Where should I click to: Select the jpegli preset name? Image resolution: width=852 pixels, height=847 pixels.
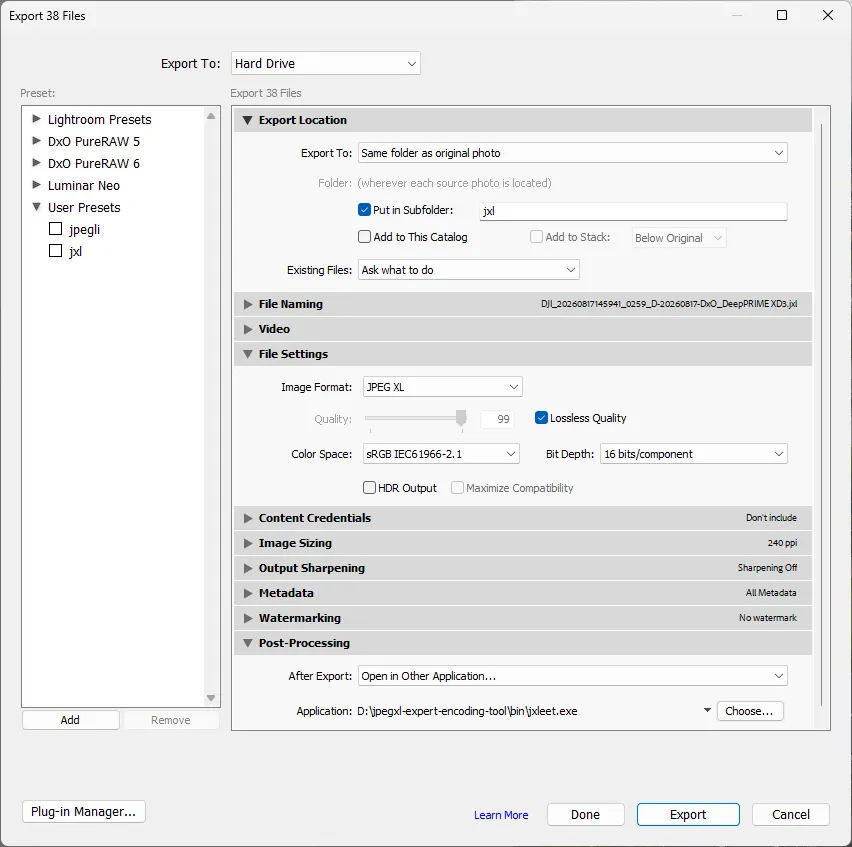point(84,230)
